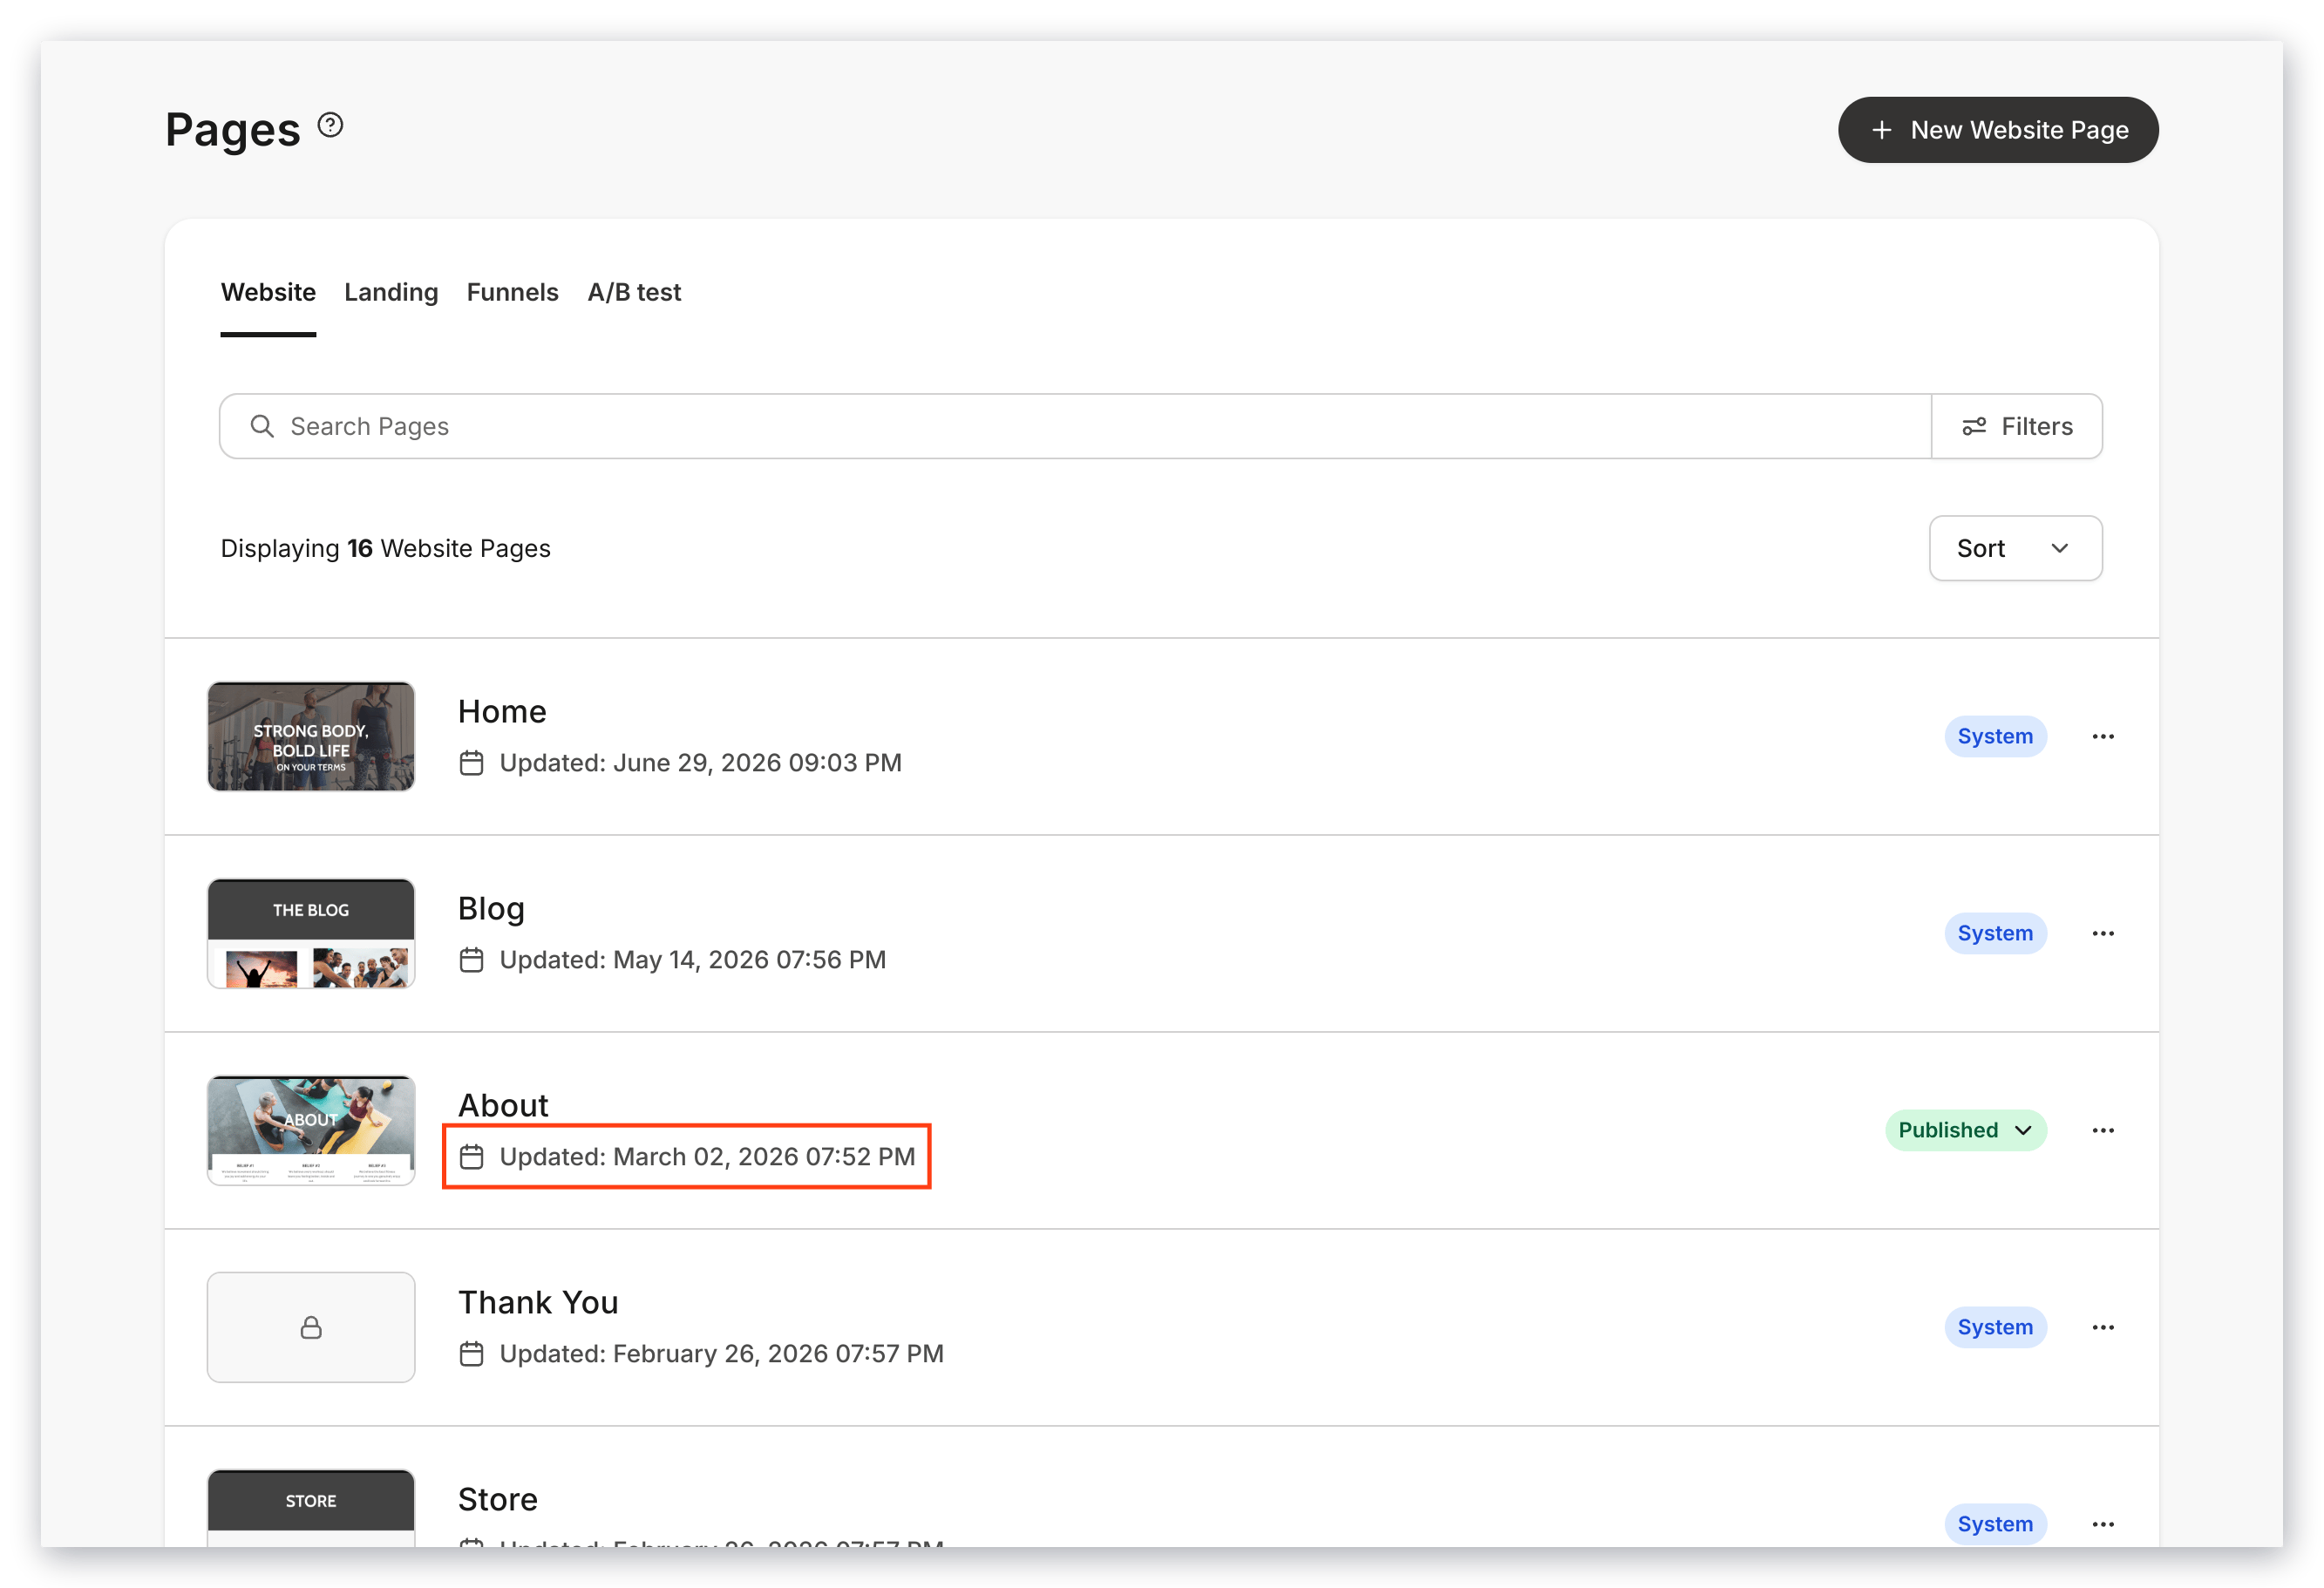The height and width of the screenshot is (1588, 2324).
Task: Open the Home page thumbnail
Action: [311, 736]
